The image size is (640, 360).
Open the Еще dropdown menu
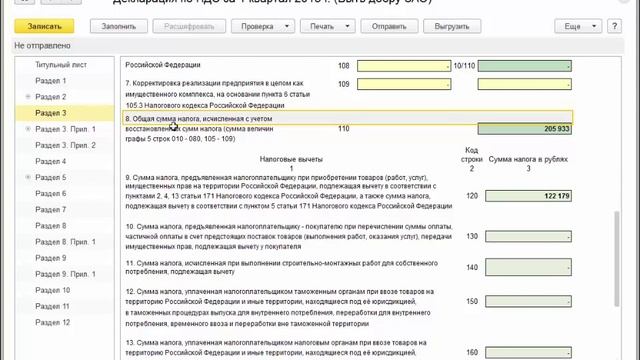pos(578,26)
